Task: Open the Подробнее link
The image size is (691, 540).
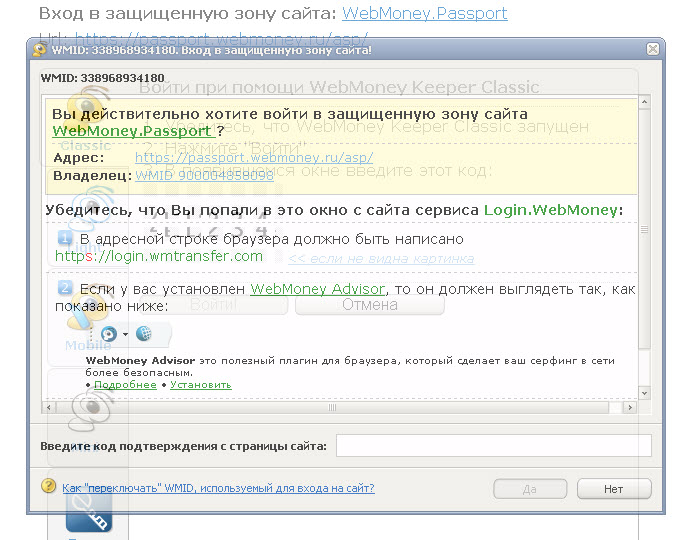Action: (125, 384)
